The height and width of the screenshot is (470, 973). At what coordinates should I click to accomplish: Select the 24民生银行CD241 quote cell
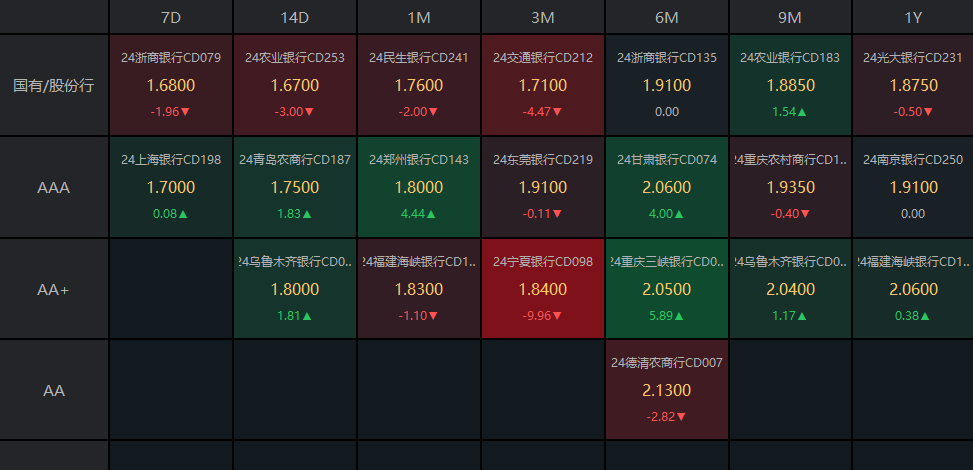point(419,85)
